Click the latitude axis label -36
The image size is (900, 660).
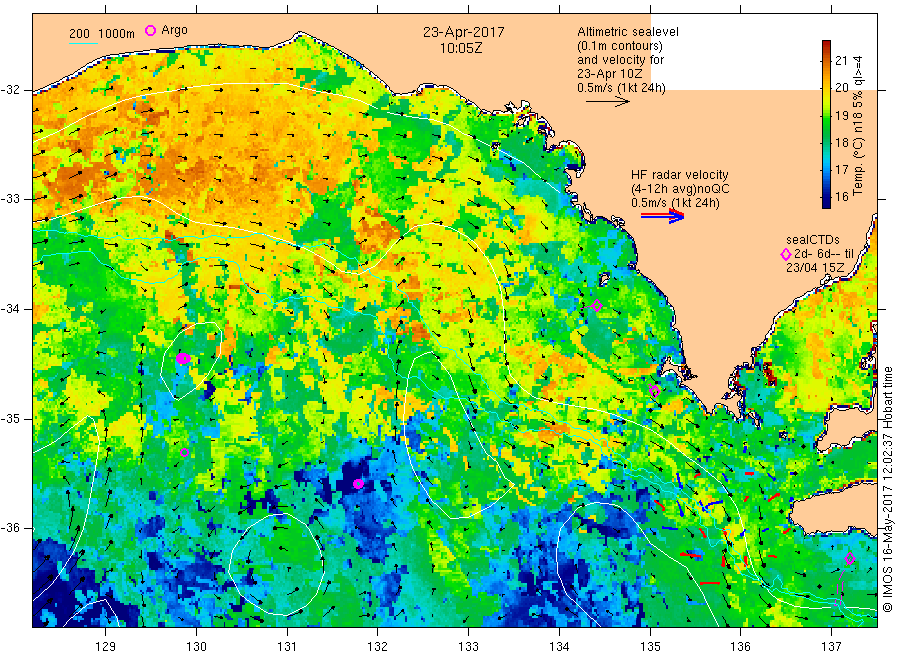[10, 528]
